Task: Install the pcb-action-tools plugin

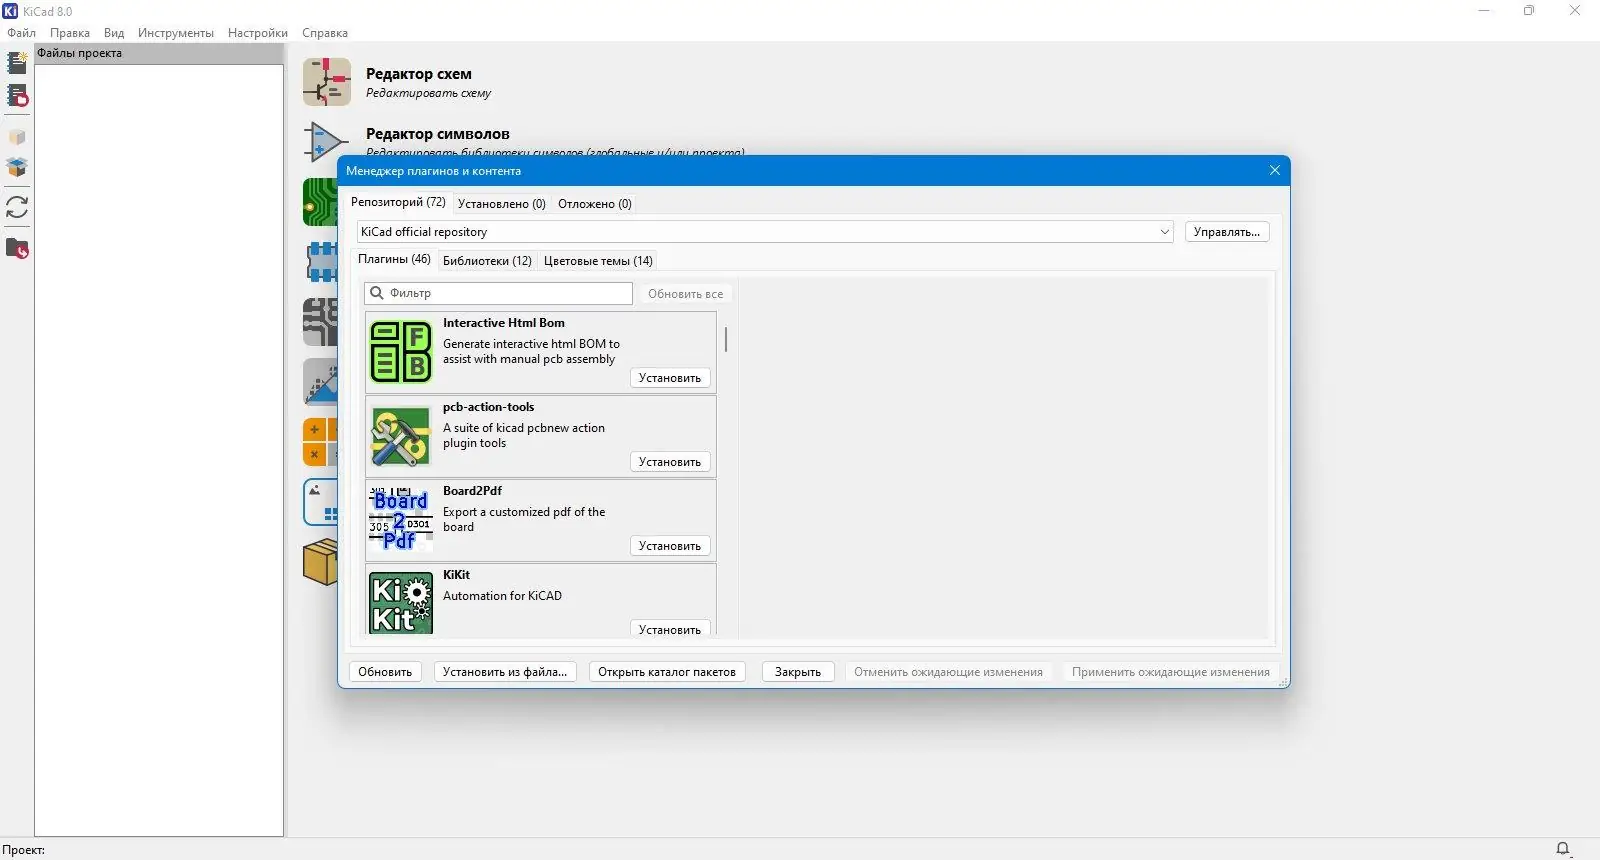Action: click(x=670, y=462)
